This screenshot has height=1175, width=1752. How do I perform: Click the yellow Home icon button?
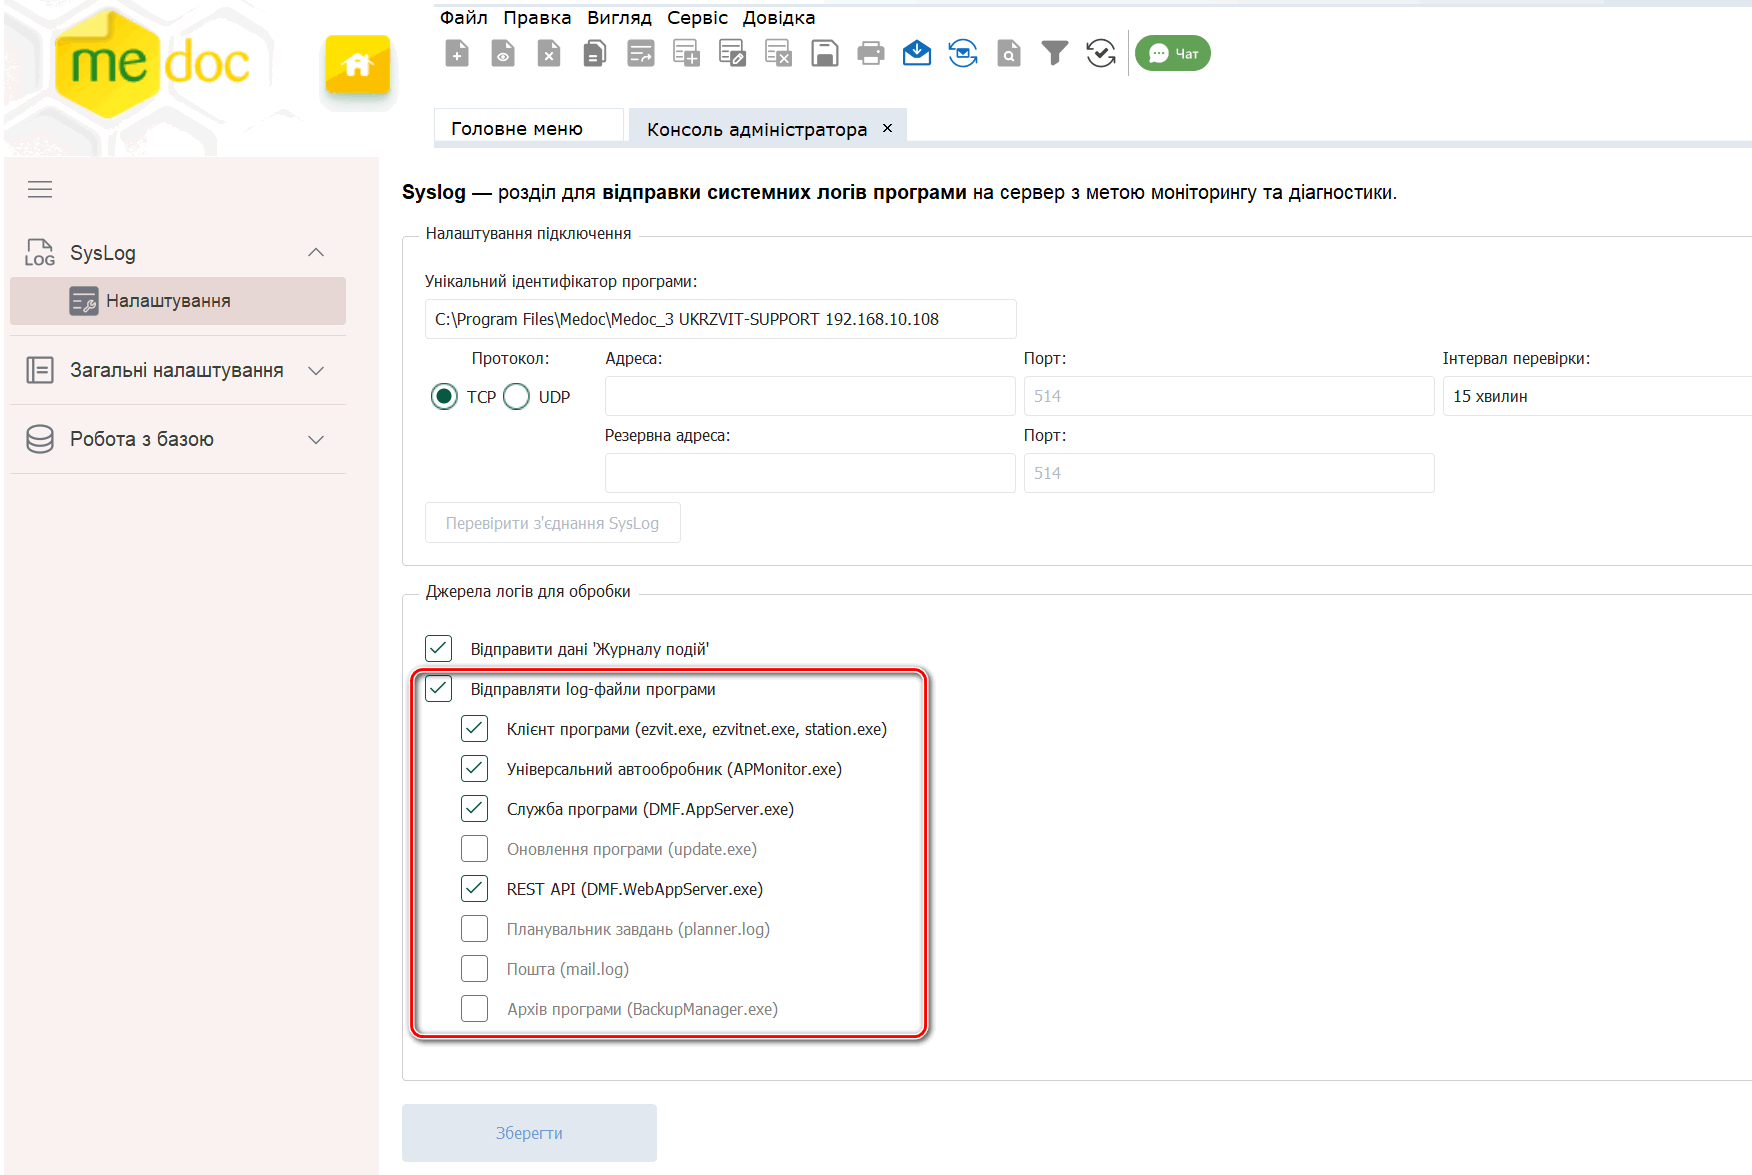(x=357, y=65)
